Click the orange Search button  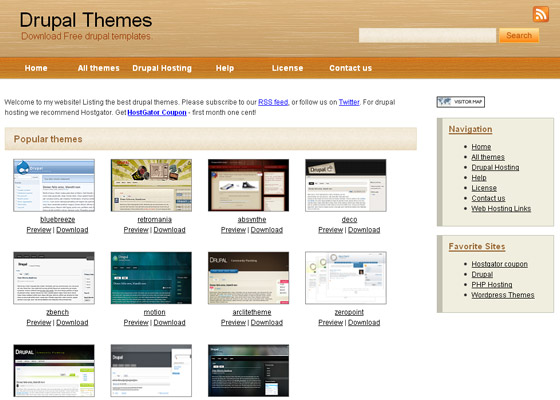[519, 35]
